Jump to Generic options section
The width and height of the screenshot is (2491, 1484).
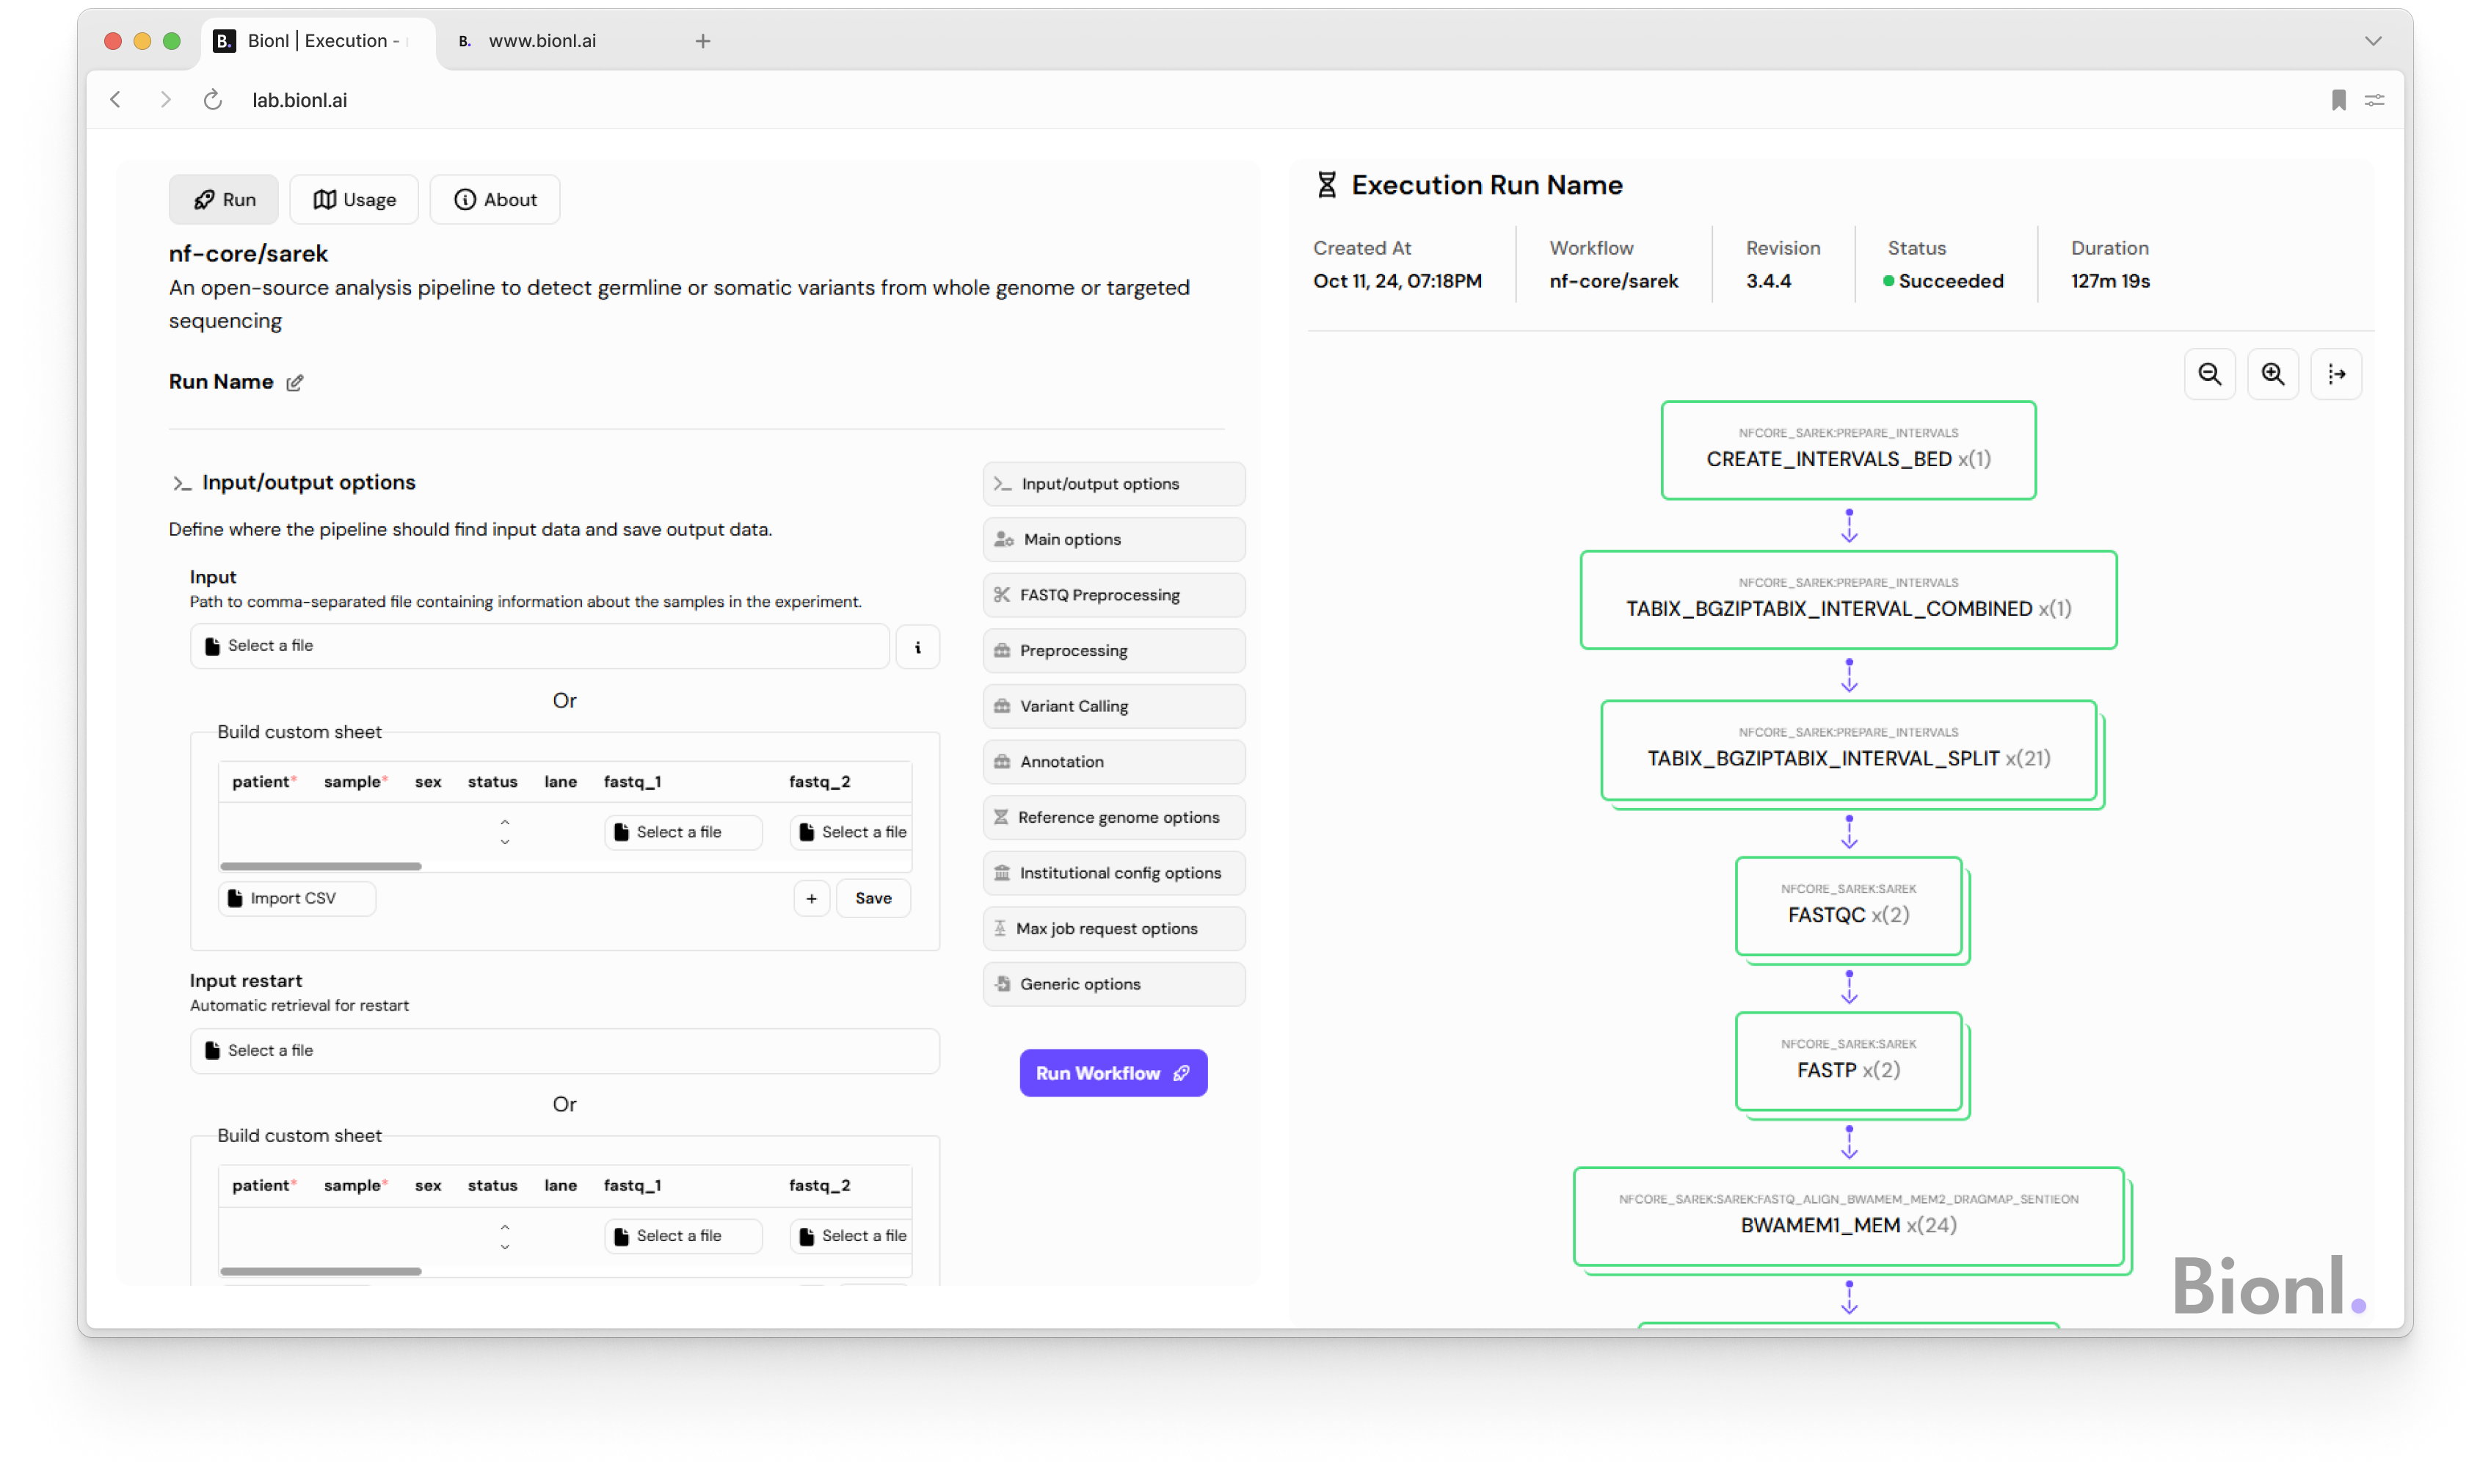[1115, 985]
